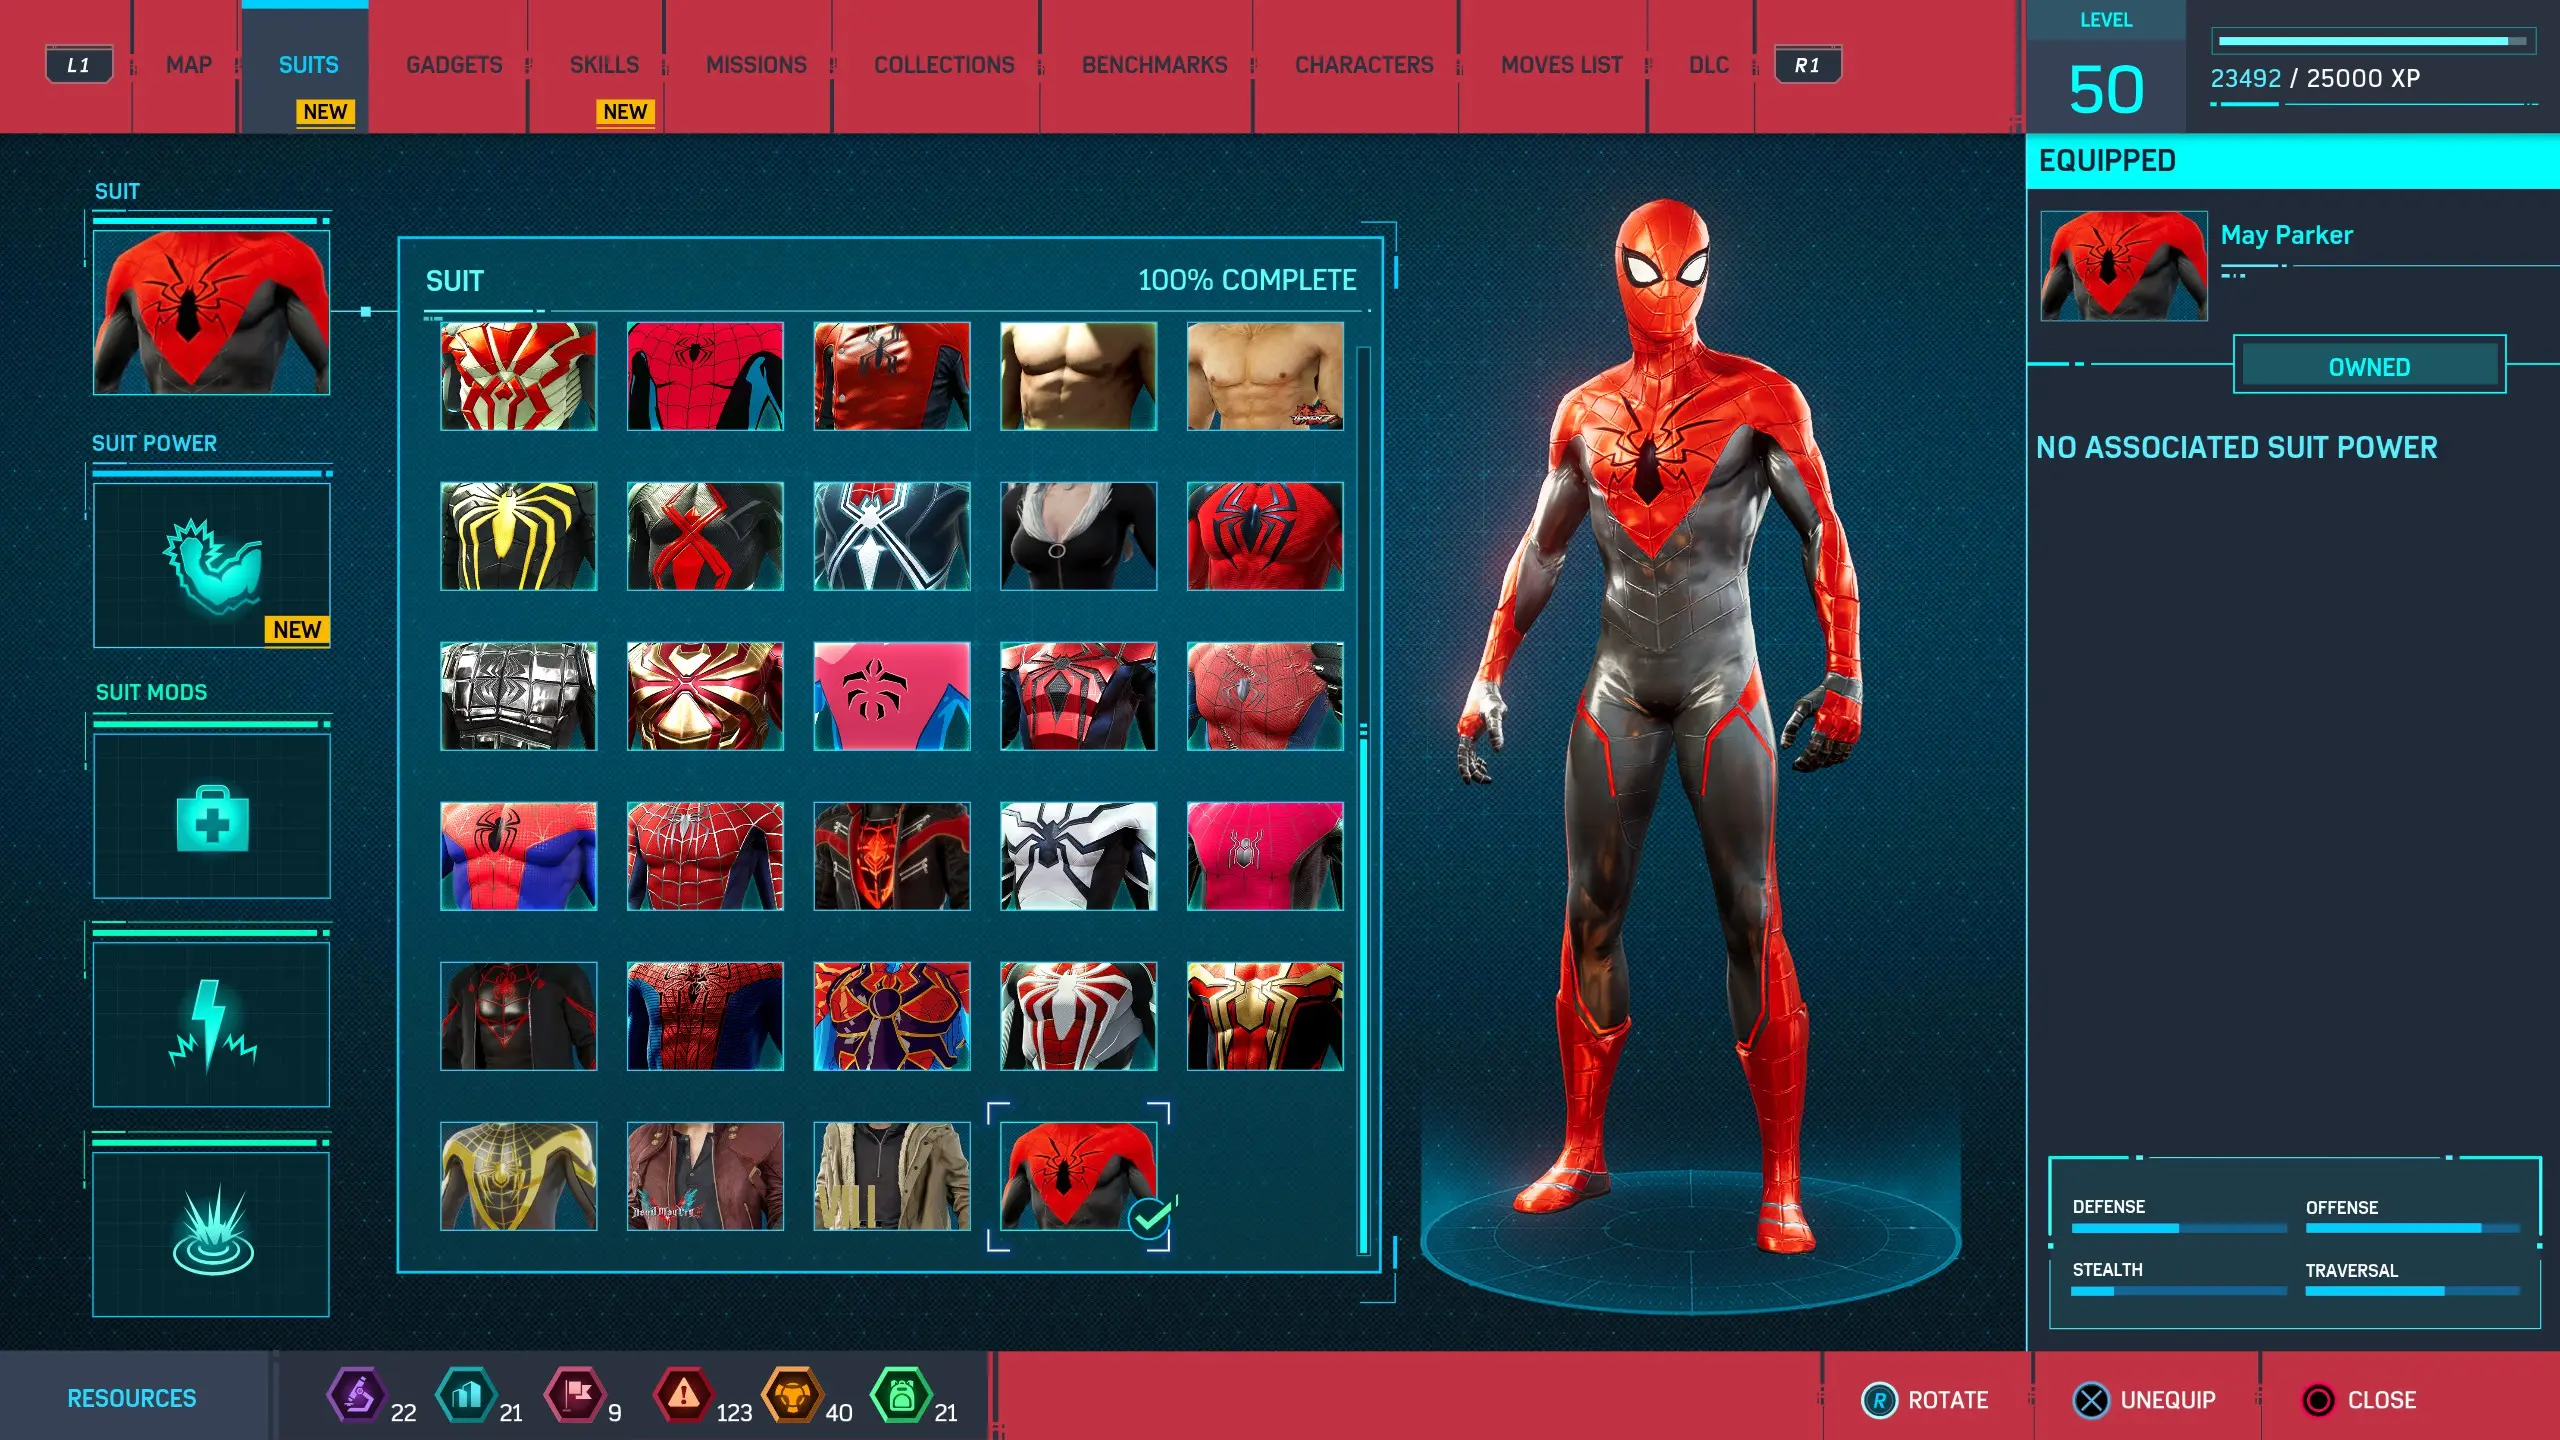Open the DLC tab

pos(1708,65)
